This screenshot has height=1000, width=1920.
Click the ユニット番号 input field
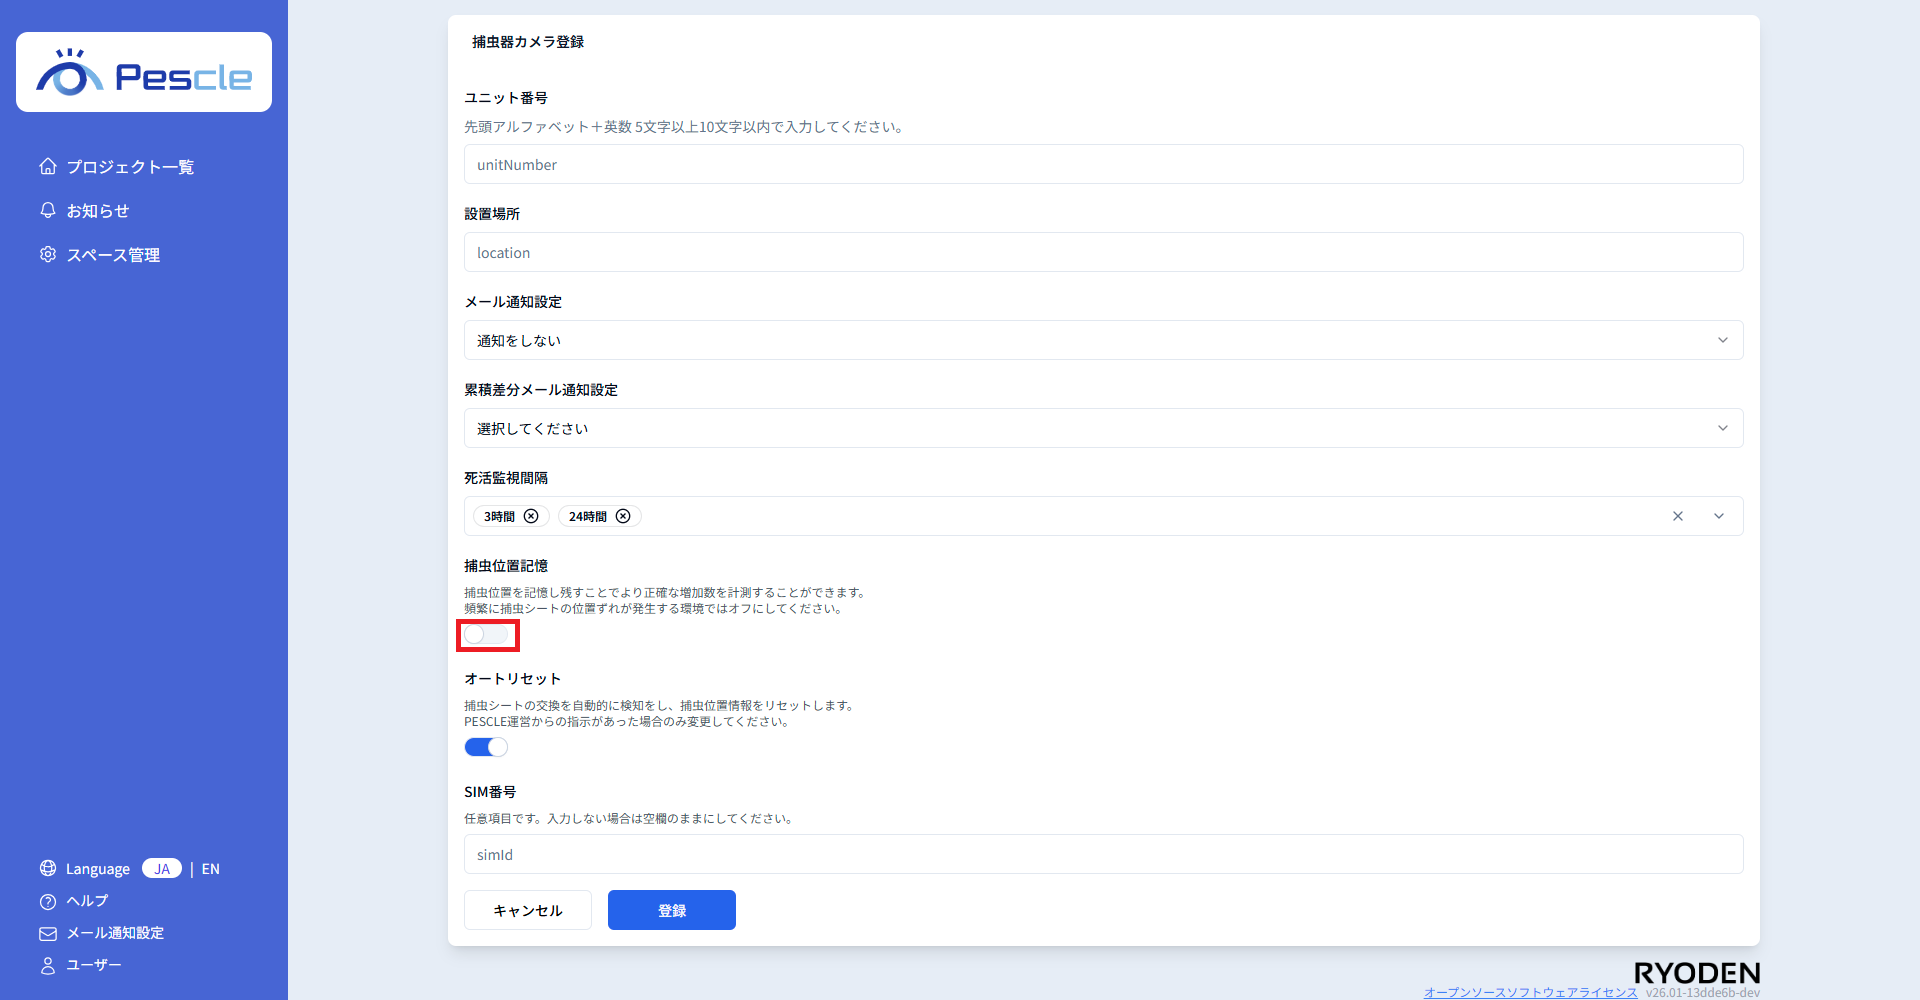[1103, 164]
